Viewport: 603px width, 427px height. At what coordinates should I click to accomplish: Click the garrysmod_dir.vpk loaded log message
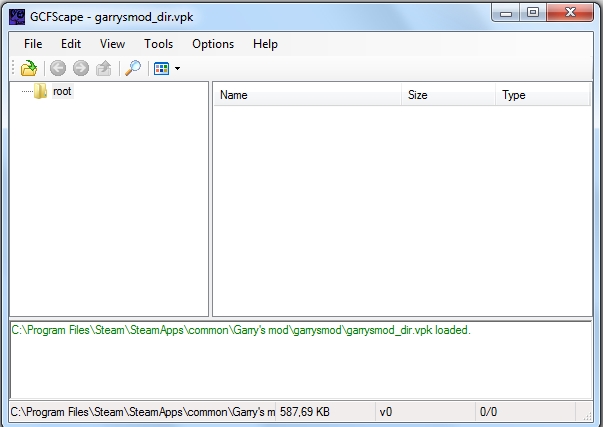(x=241, y=330)
